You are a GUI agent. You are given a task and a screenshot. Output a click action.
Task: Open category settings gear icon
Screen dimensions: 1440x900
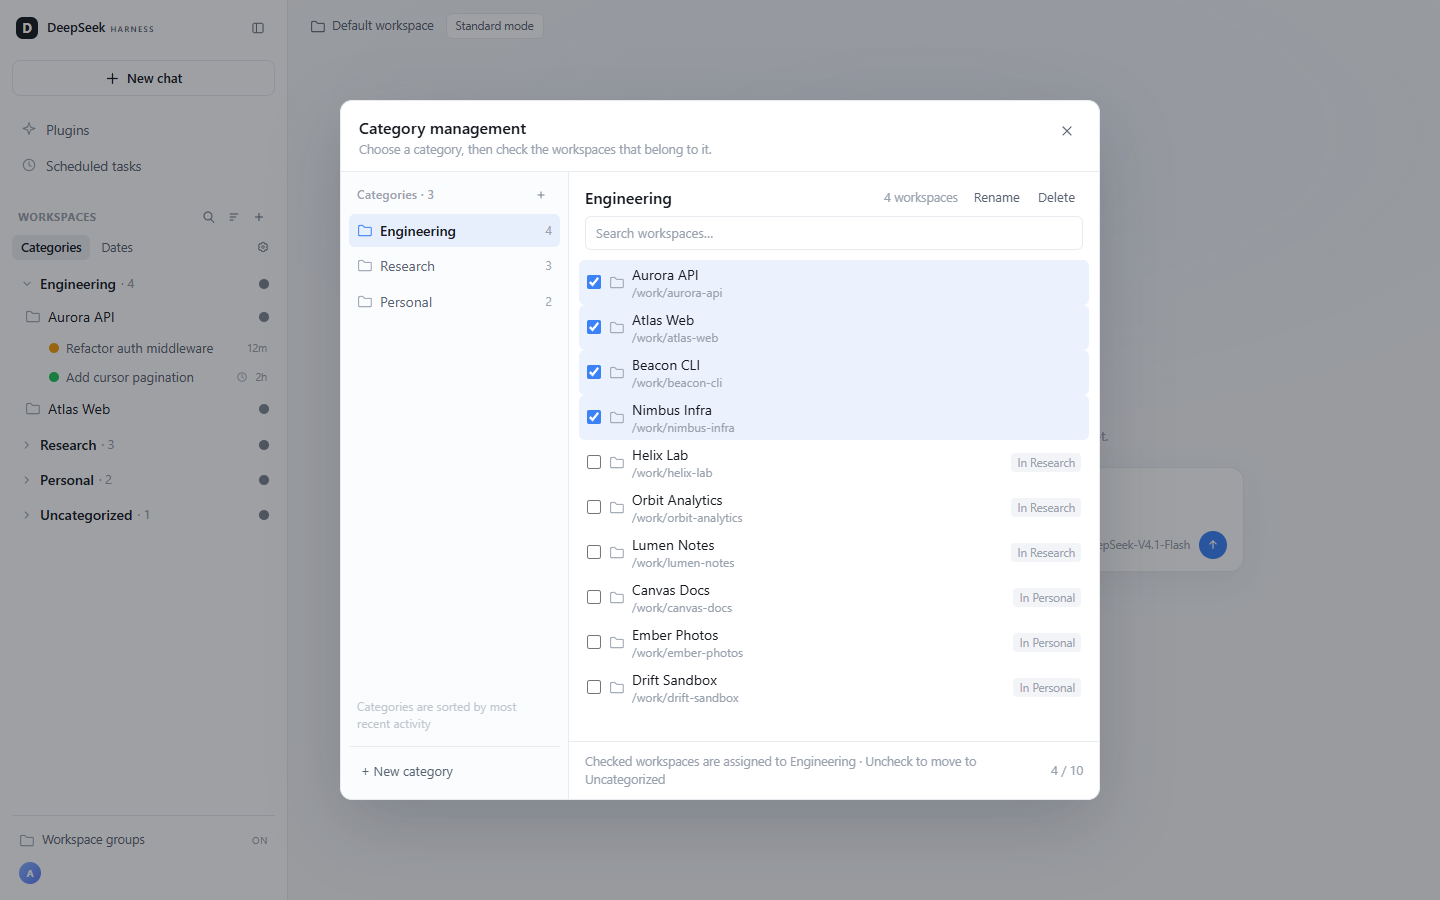pos(263,247)
